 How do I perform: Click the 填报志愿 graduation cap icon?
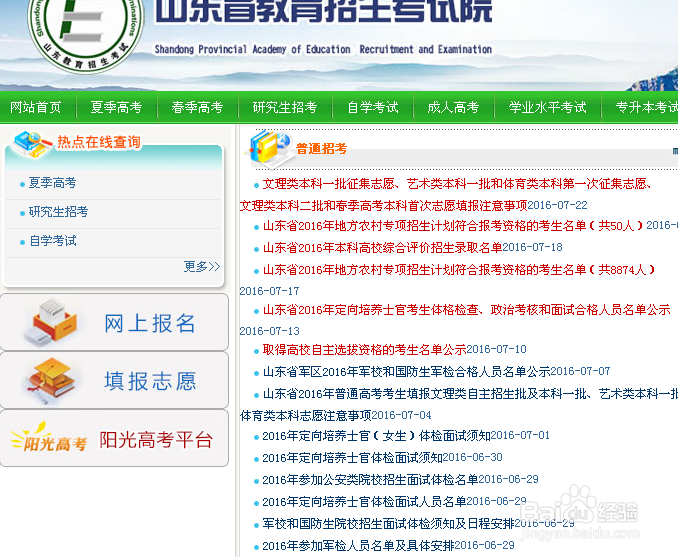[x=51, y=380]
